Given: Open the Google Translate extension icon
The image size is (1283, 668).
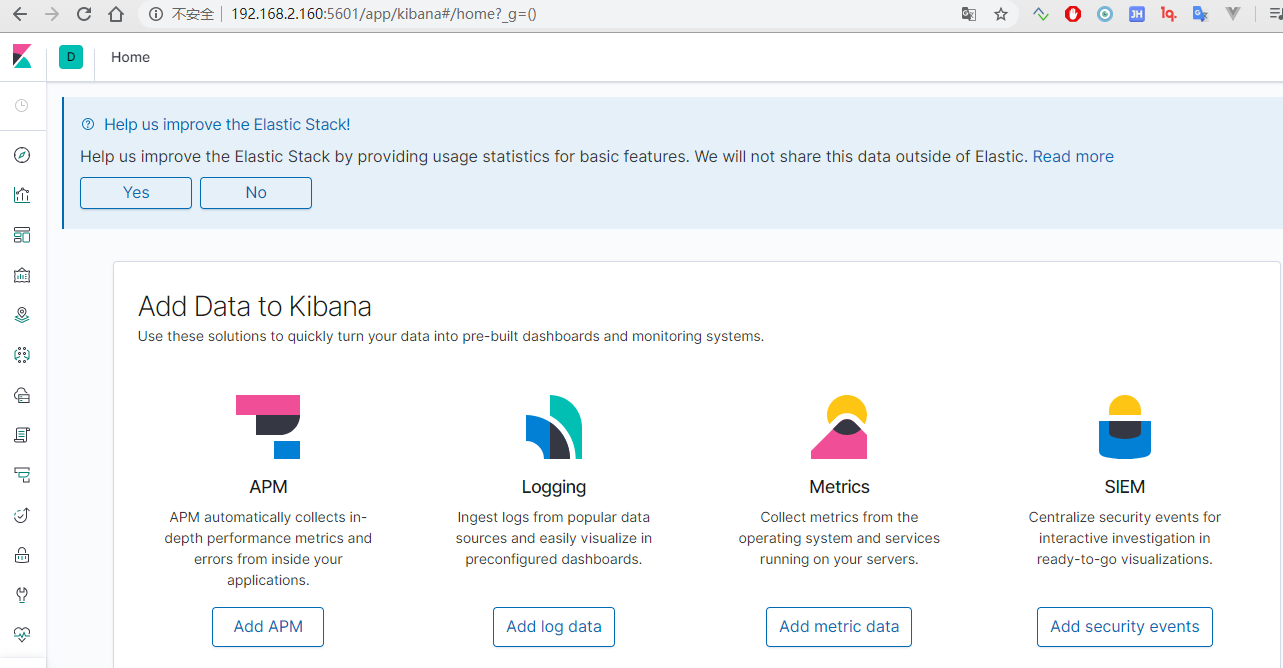Looking at the screenshot, I should coord(1201,15).
